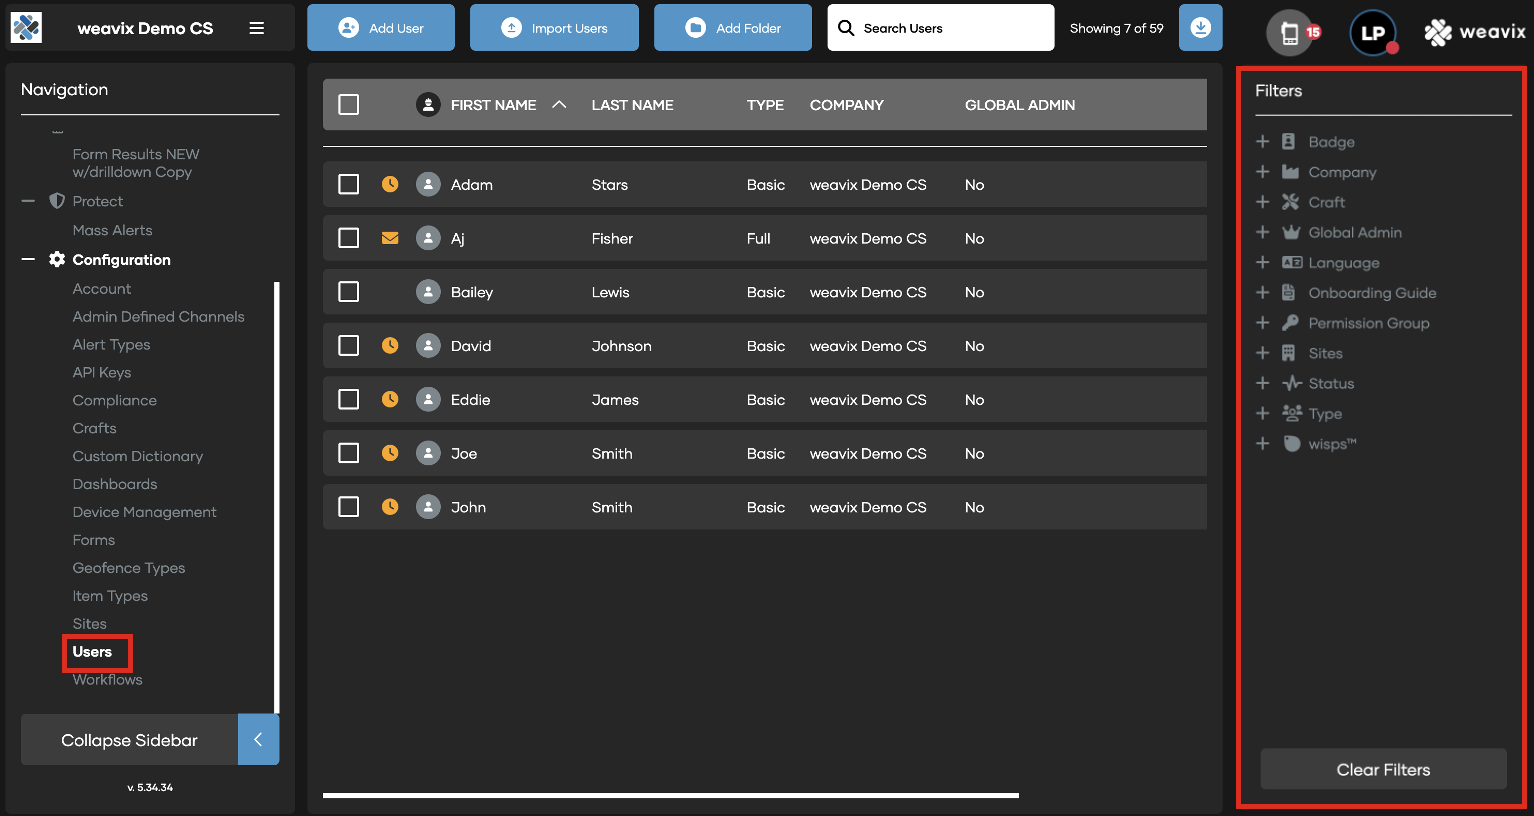Collapse the Configuration navigation section
Image resolution: width=1534 pixels, height=816 pixels.
click(x=29, y=259)
